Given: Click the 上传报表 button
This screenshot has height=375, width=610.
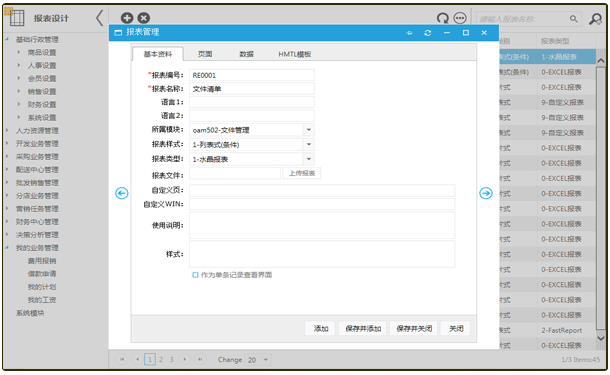Looking at the screenshot, I should (x=302, y=173).
